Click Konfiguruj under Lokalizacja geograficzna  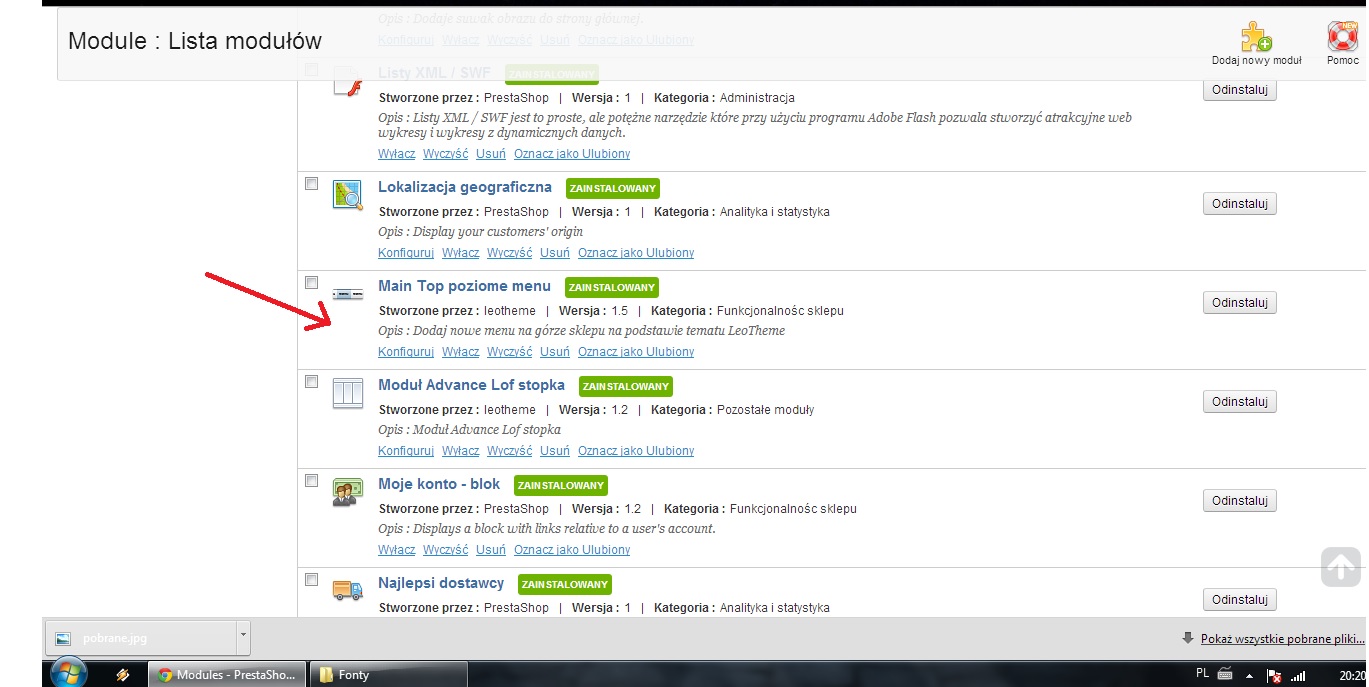[x=406, y=253]
